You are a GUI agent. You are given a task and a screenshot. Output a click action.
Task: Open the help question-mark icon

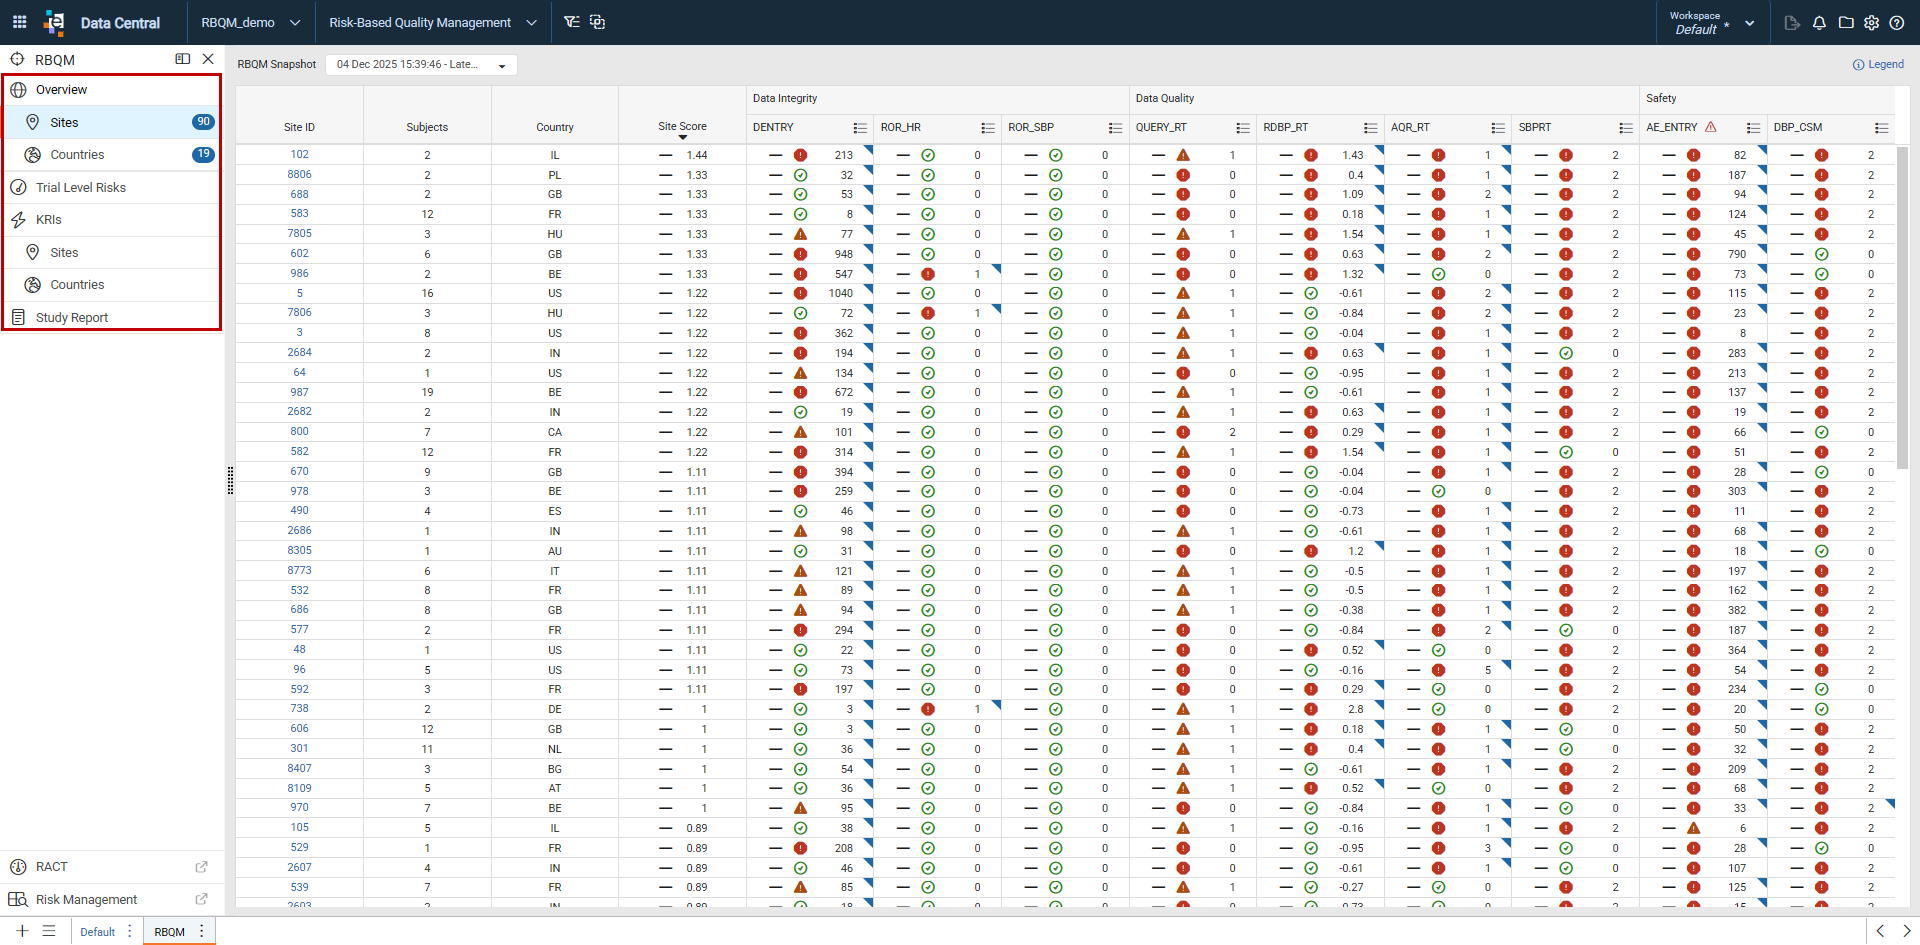tap(1897, 23)
